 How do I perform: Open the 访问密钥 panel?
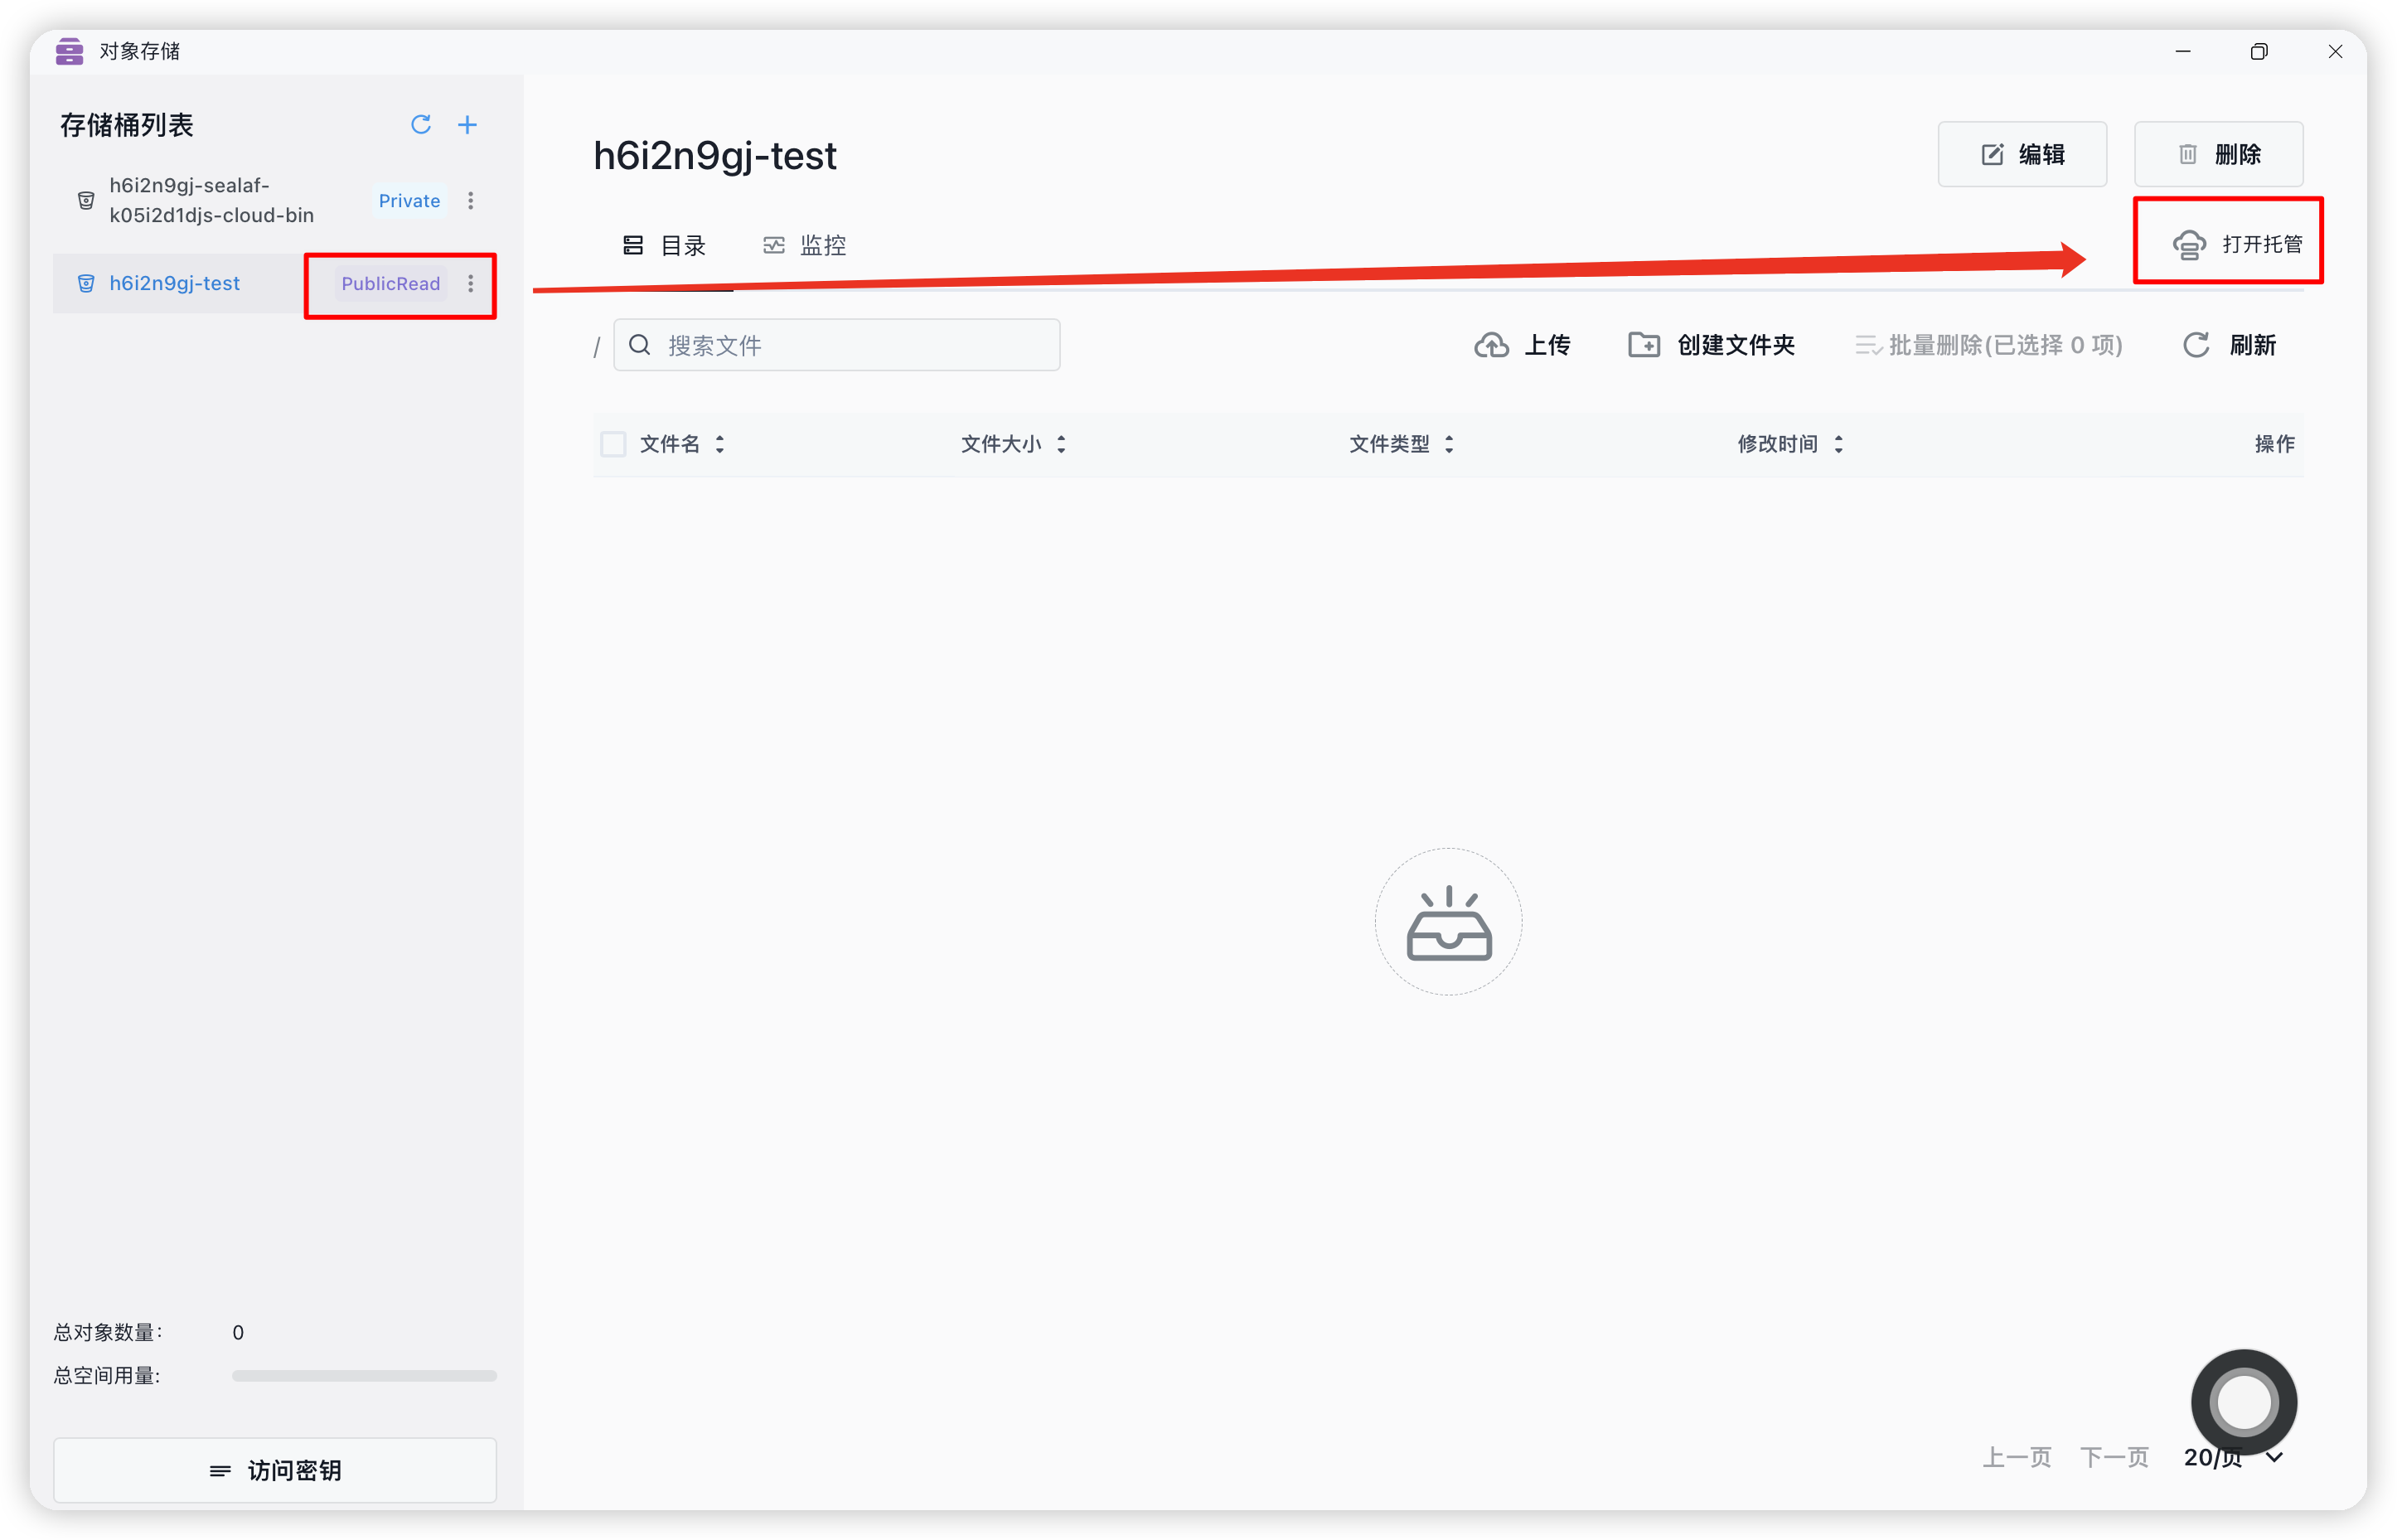coord(275,1470)
